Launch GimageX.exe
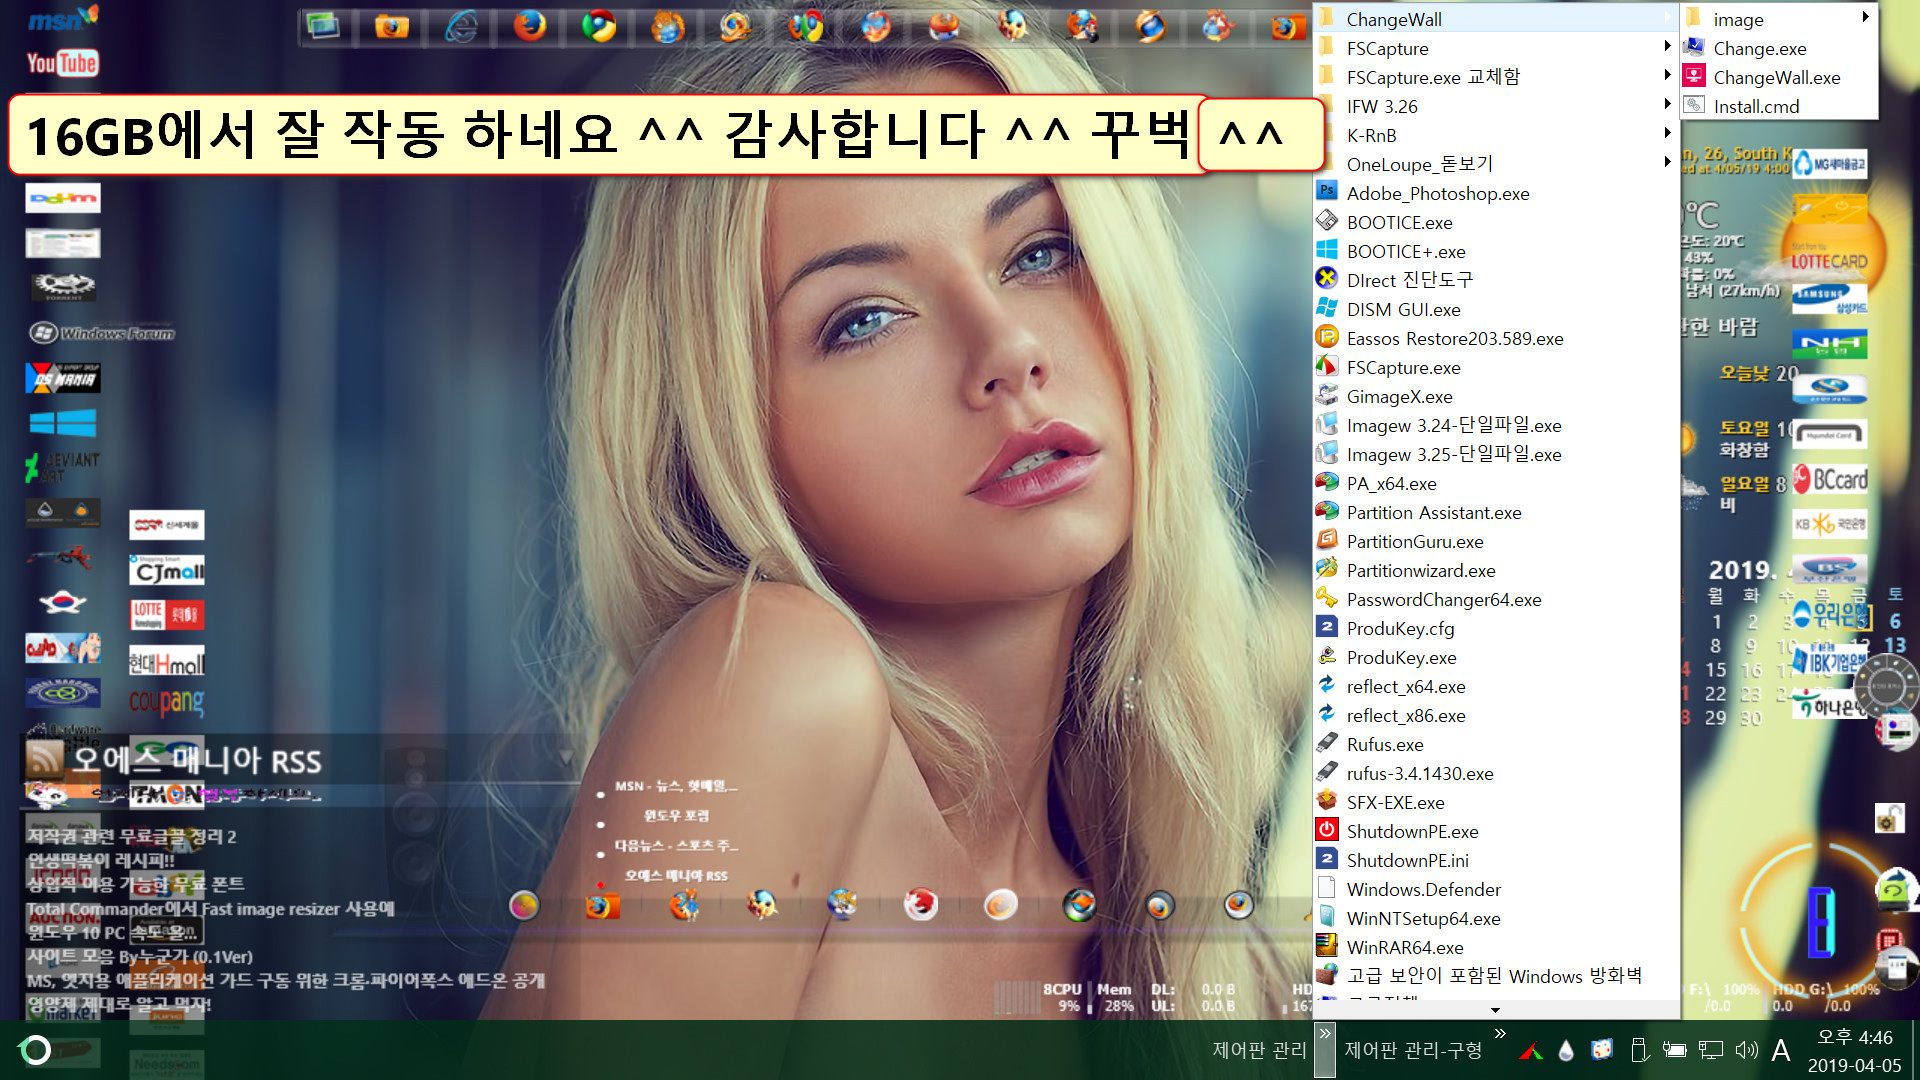Viewport: 1920px width, 1080px height. pos(1496,396)
